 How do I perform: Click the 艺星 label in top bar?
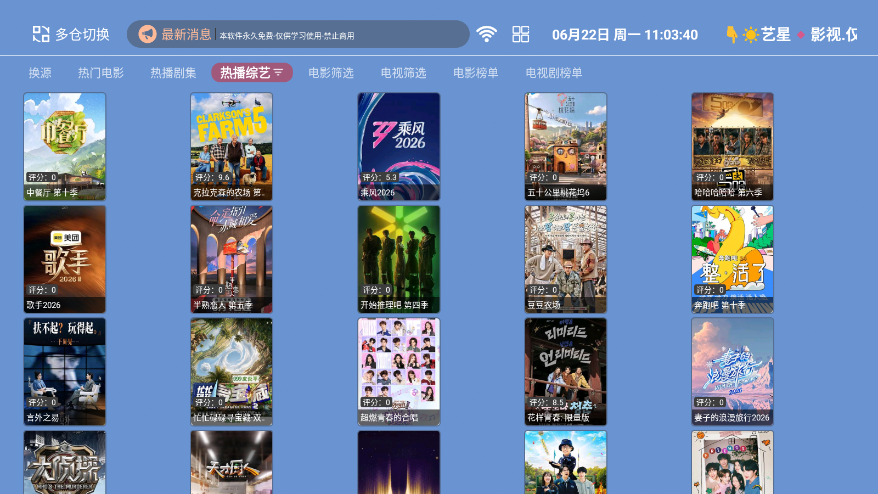point(776,35)
